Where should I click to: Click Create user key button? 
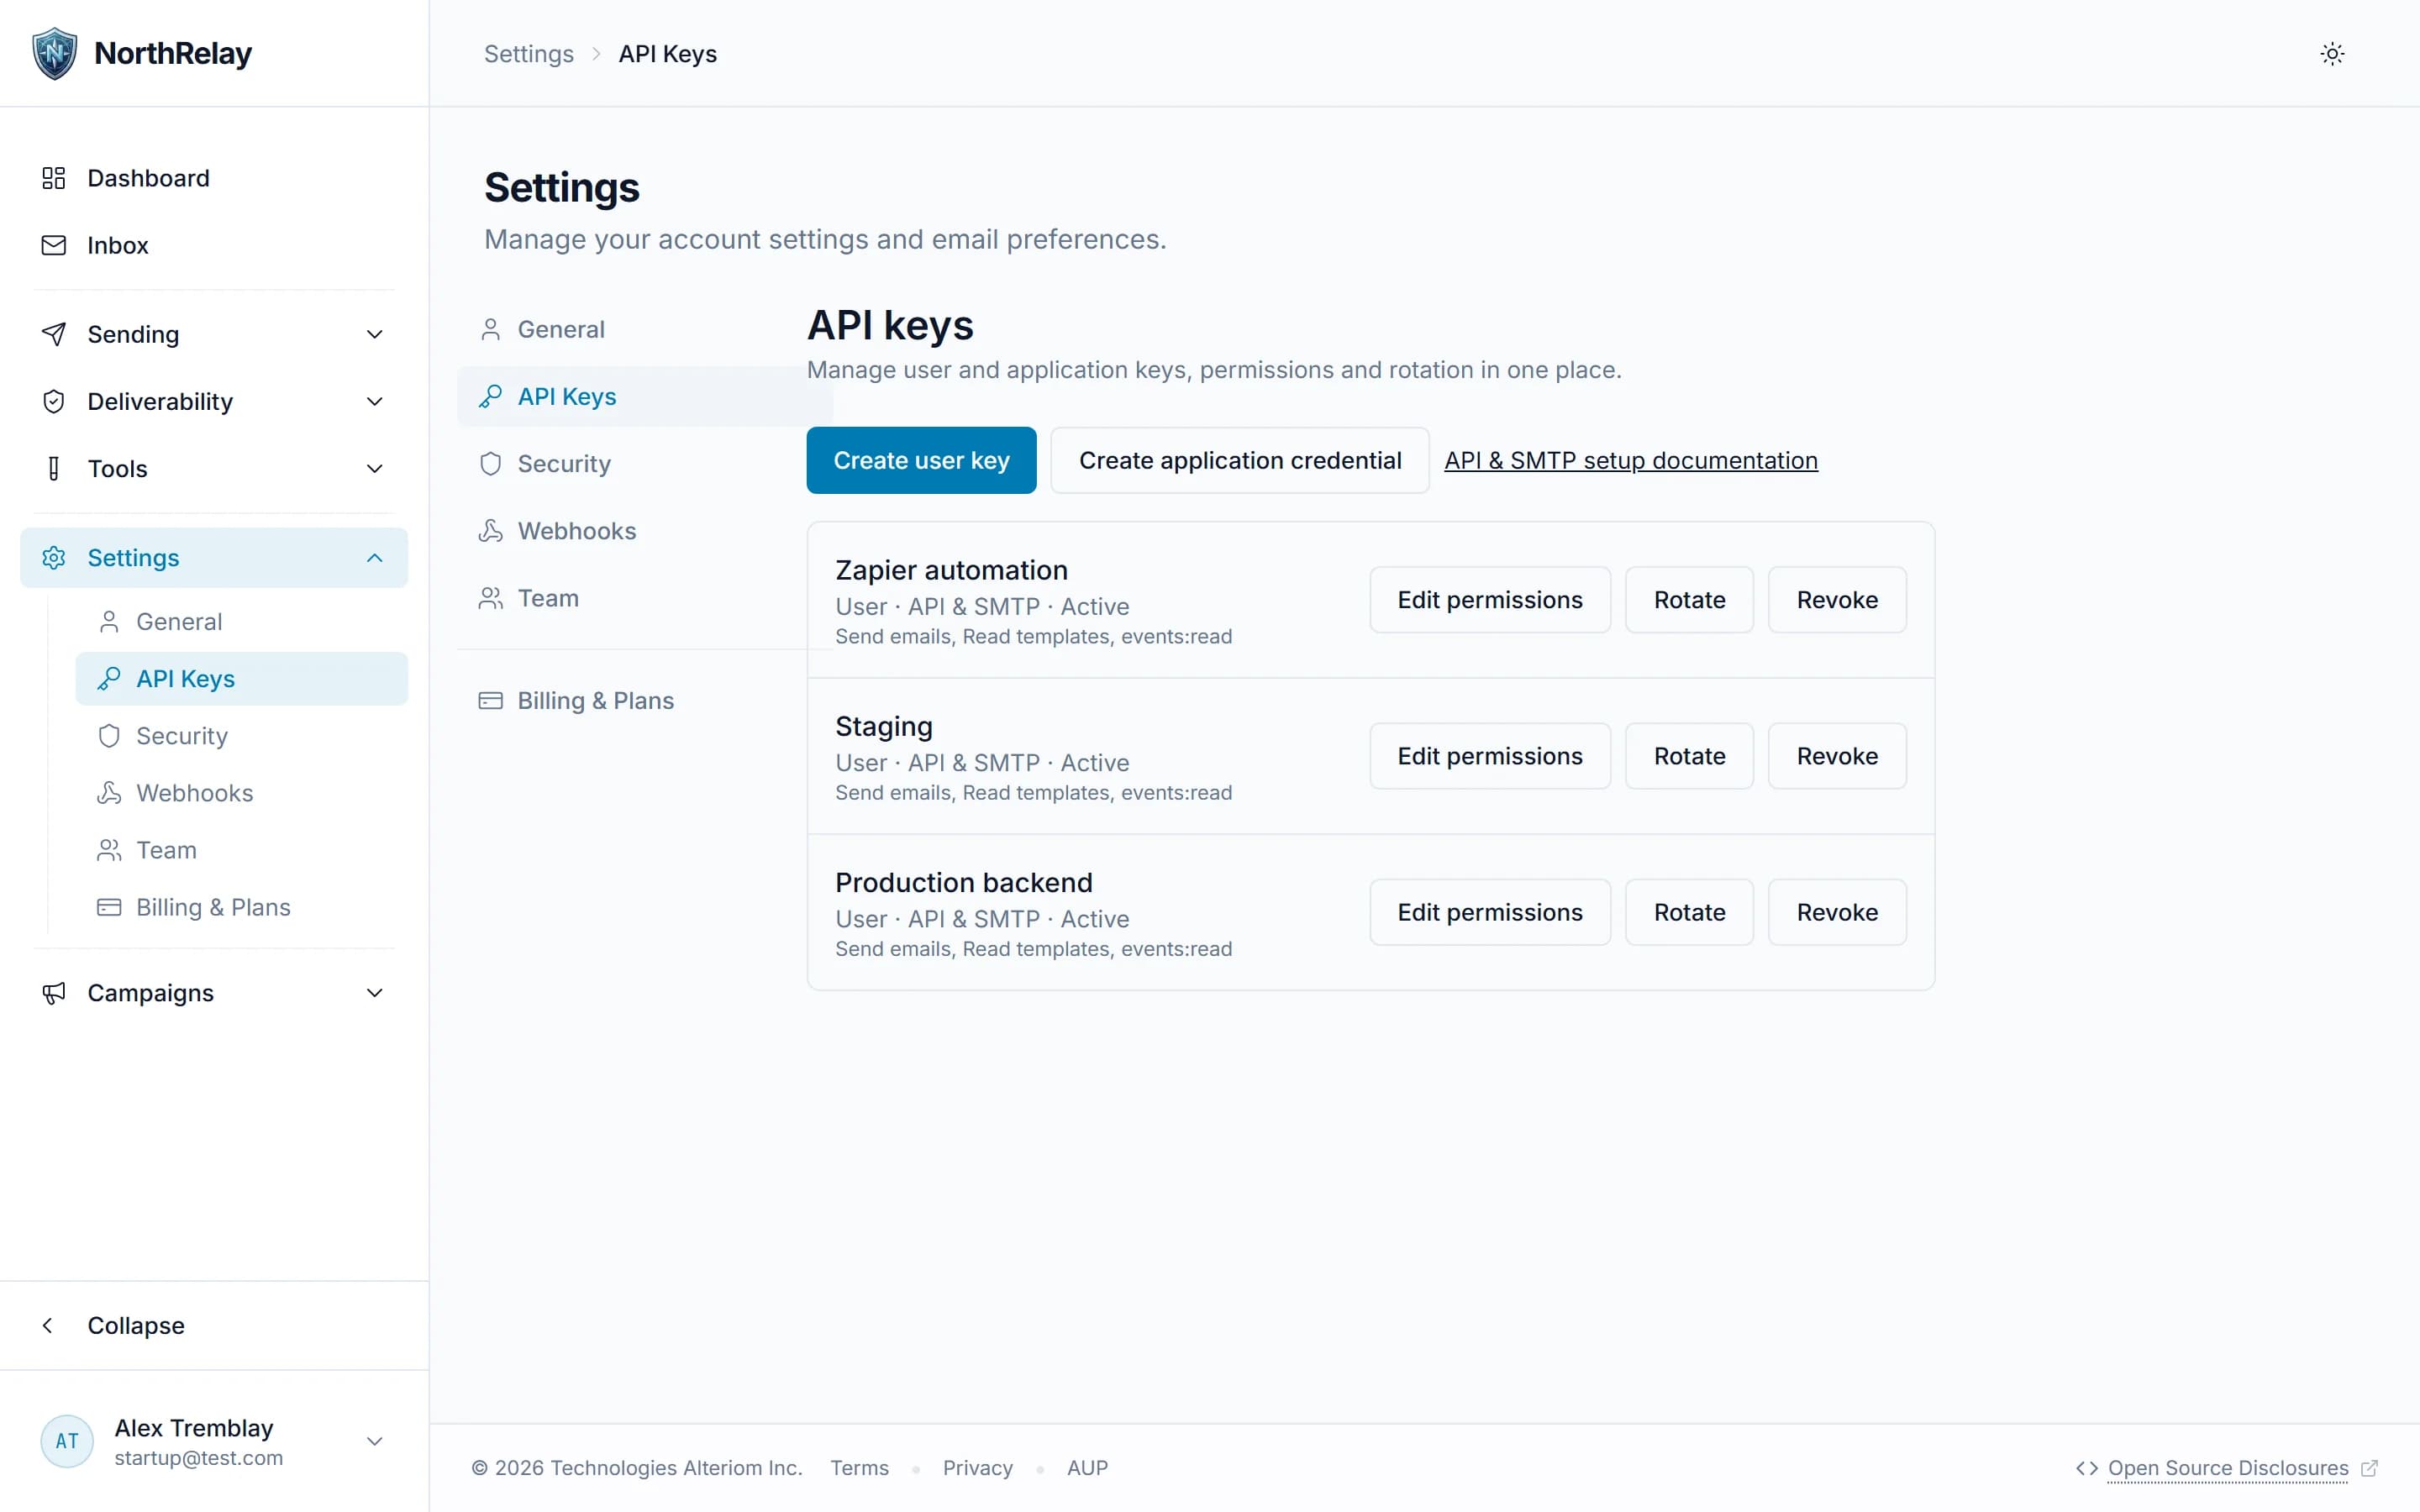[x=921, y=460]
